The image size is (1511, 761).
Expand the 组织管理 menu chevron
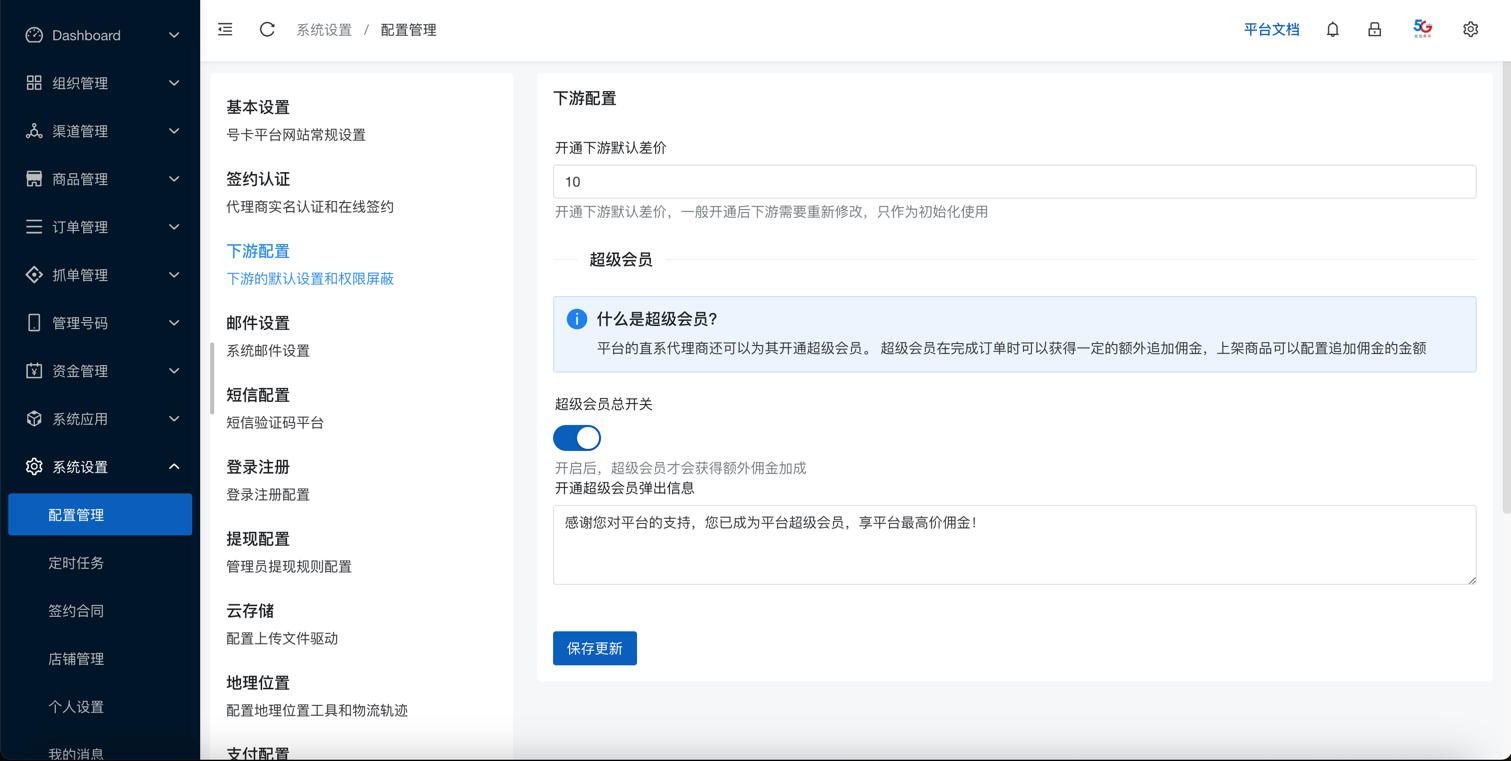(x=174, y=83)
